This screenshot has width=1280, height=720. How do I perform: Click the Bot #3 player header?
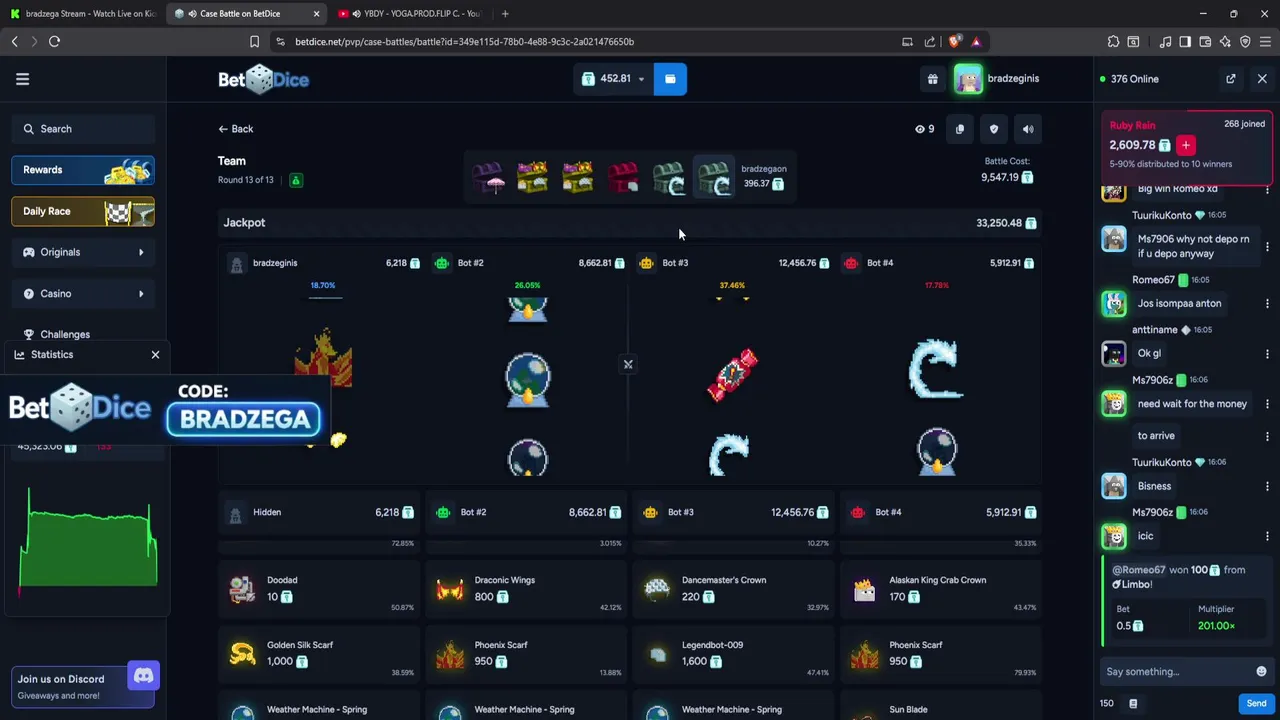[735, 263]
